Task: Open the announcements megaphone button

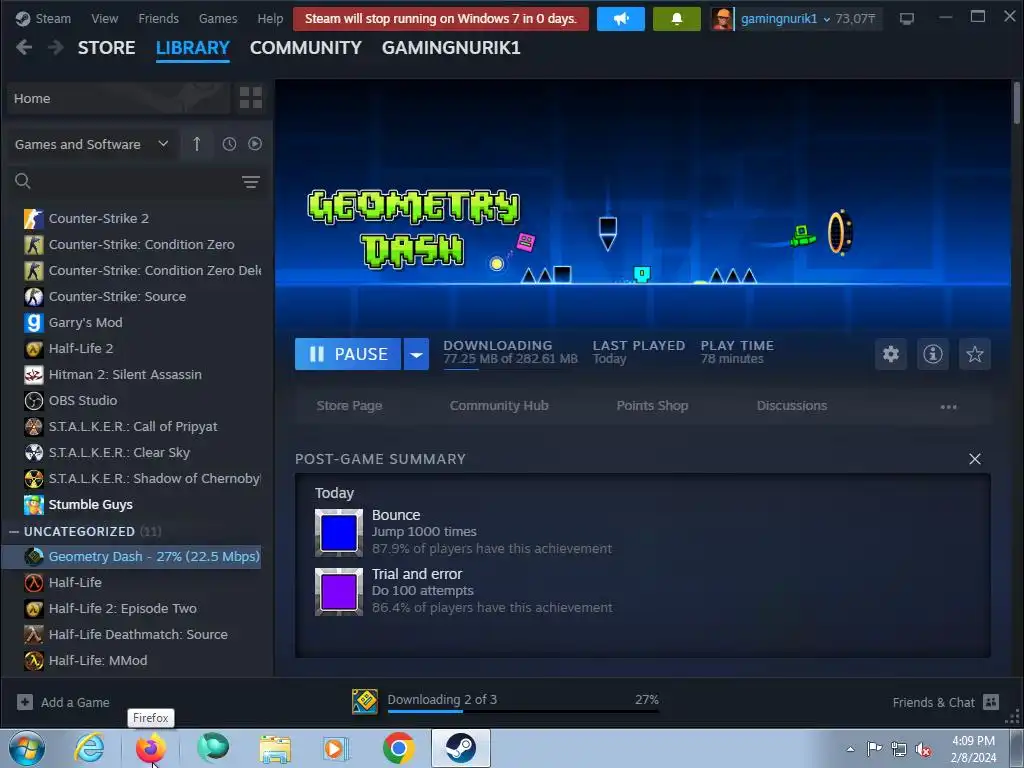Action: (620, 19)
